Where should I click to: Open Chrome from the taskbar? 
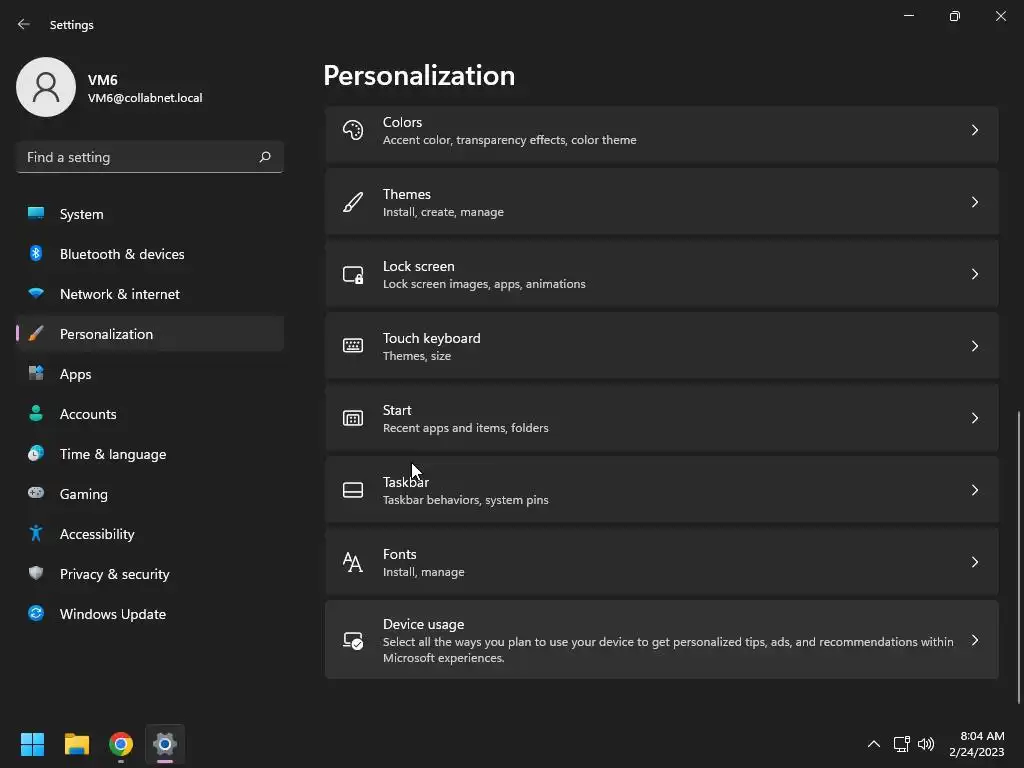tap(121, 744)
